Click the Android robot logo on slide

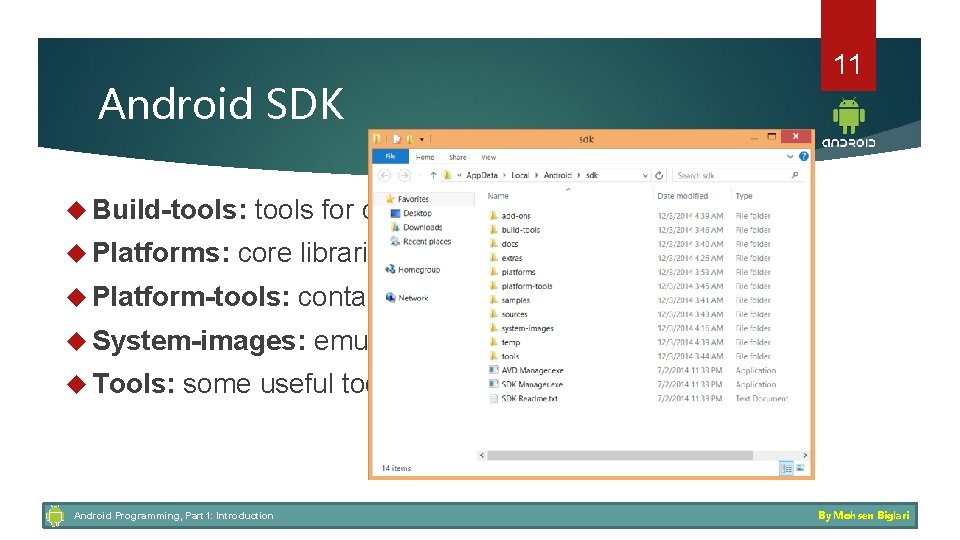click(849, 116)
